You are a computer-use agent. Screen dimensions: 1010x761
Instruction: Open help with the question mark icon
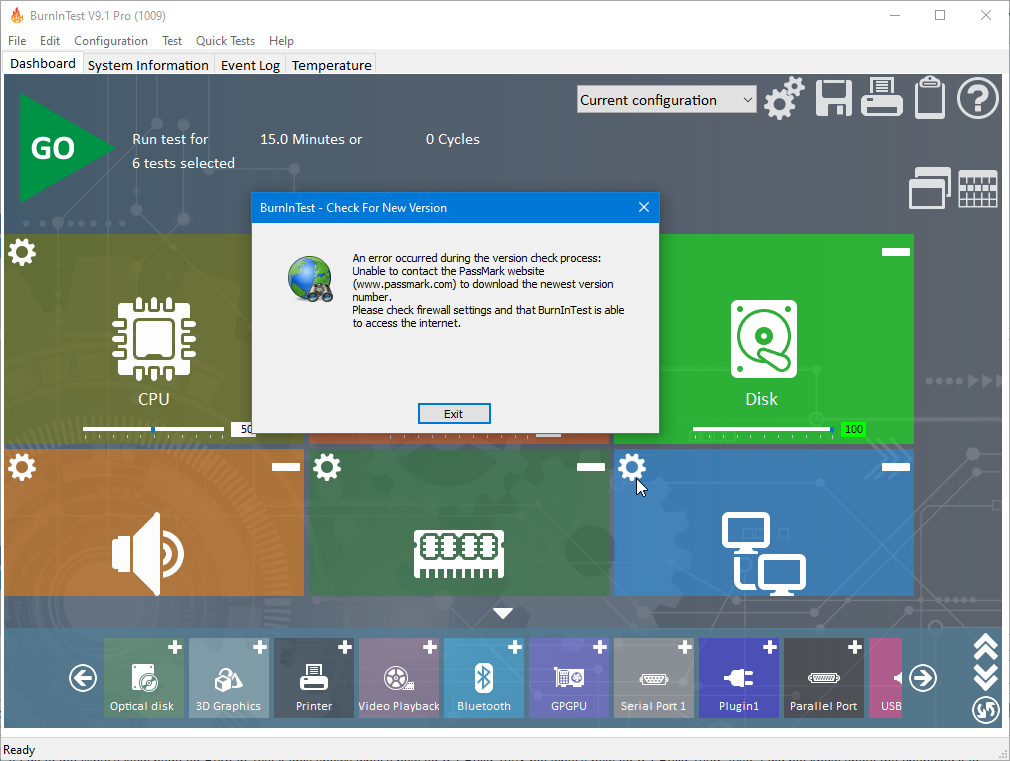[977, 98]
